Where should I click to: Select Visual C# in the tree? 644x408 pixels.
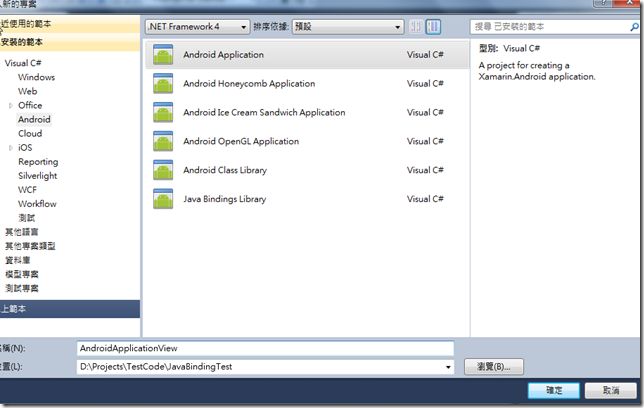[x=23, y=63]
